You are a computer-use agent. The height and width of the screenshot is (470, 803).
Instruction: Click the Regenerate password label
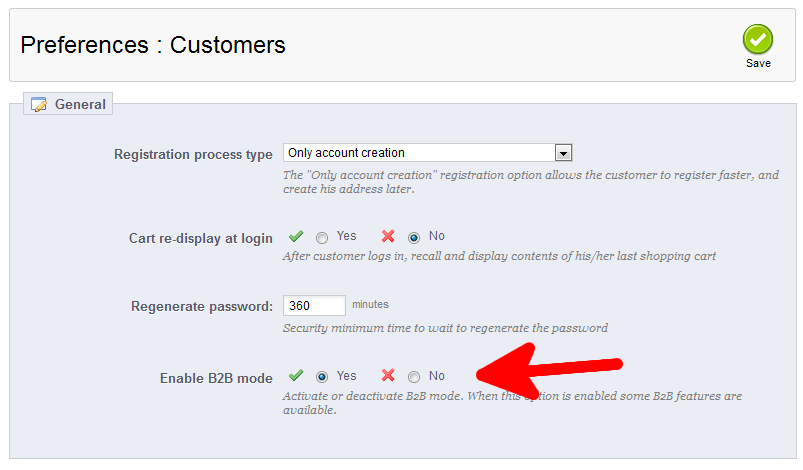pyautogui.click(x=202, y=306)
